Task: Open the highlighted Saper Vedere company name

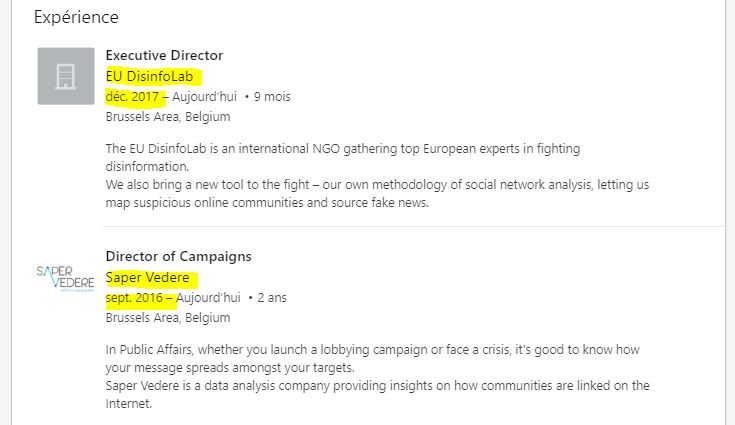Action: coord(147,277)
